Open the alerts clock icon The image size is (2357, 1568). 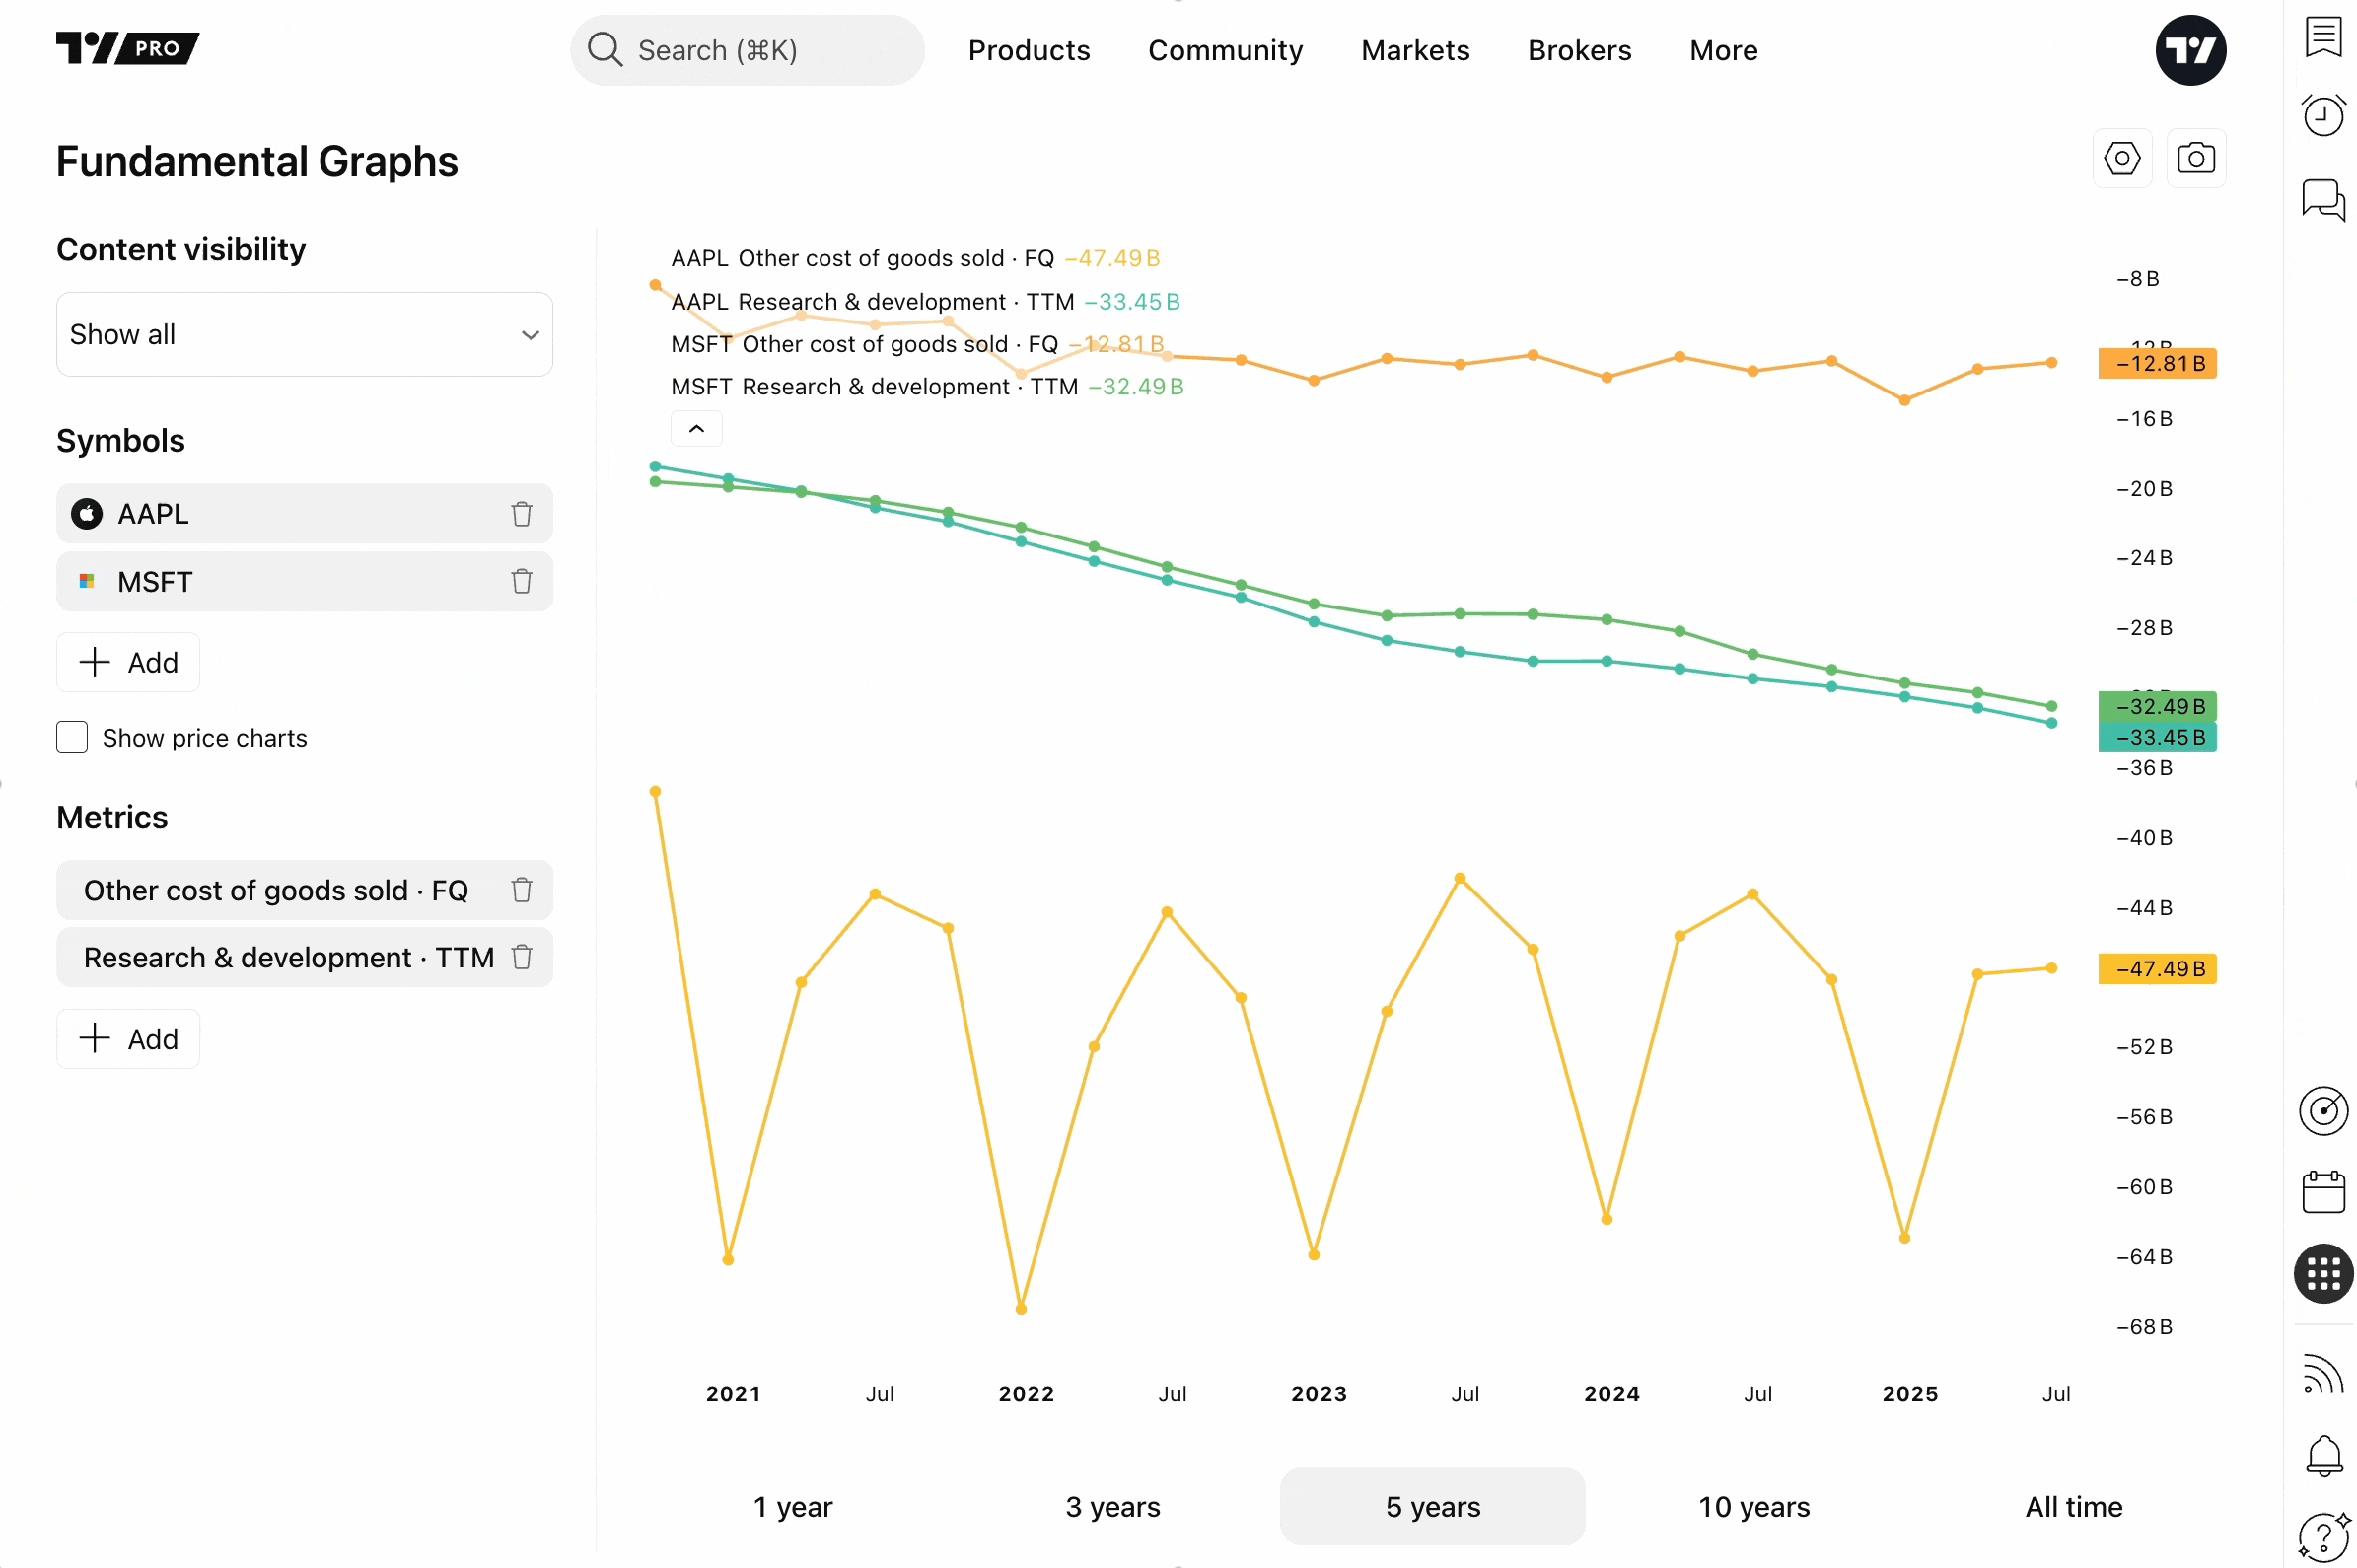point(2322,115)
